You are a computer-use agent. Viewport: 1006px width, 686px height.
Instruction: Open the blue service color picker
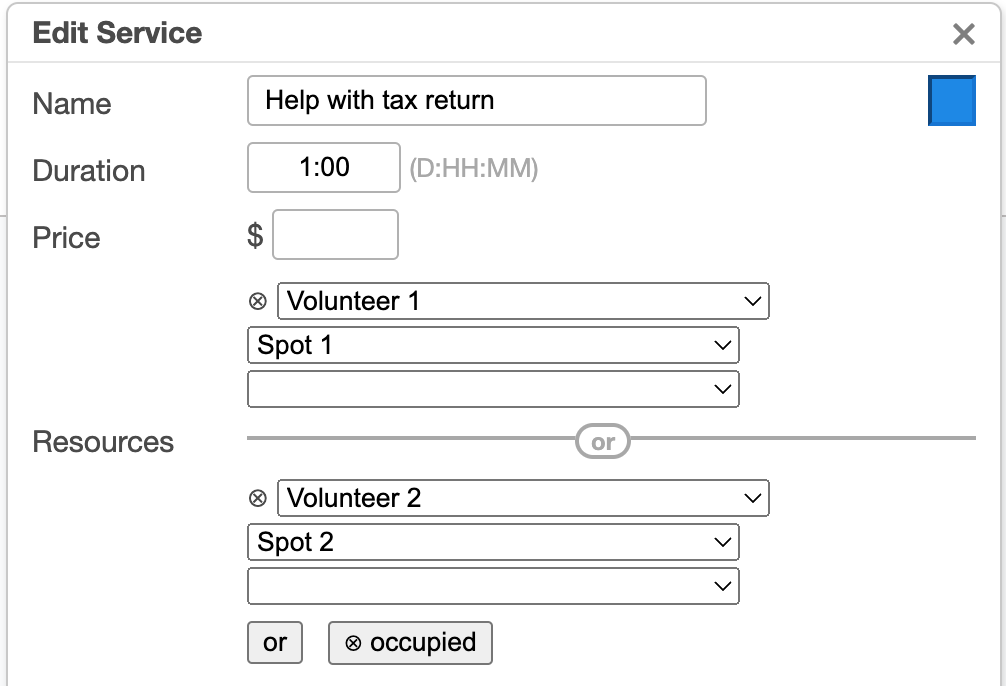coord(951,102)
